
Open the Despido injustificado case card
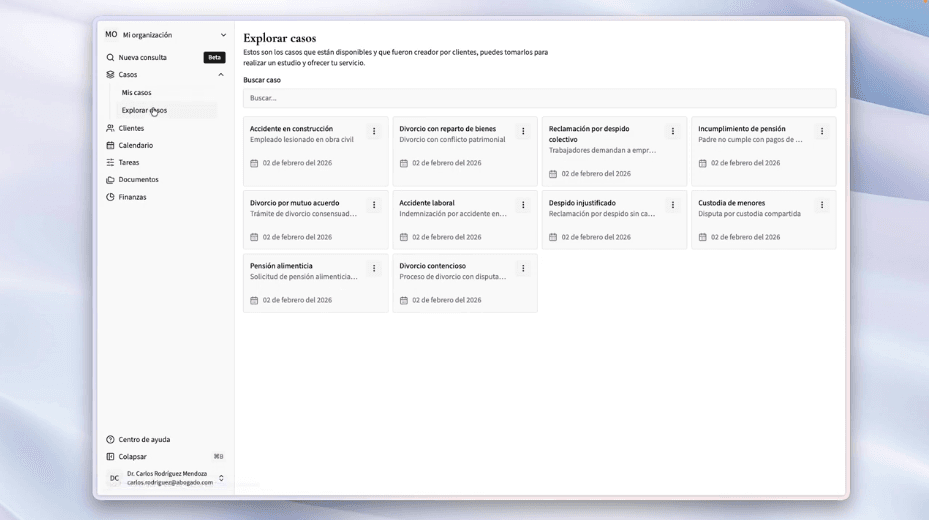(x=604, y=220)
